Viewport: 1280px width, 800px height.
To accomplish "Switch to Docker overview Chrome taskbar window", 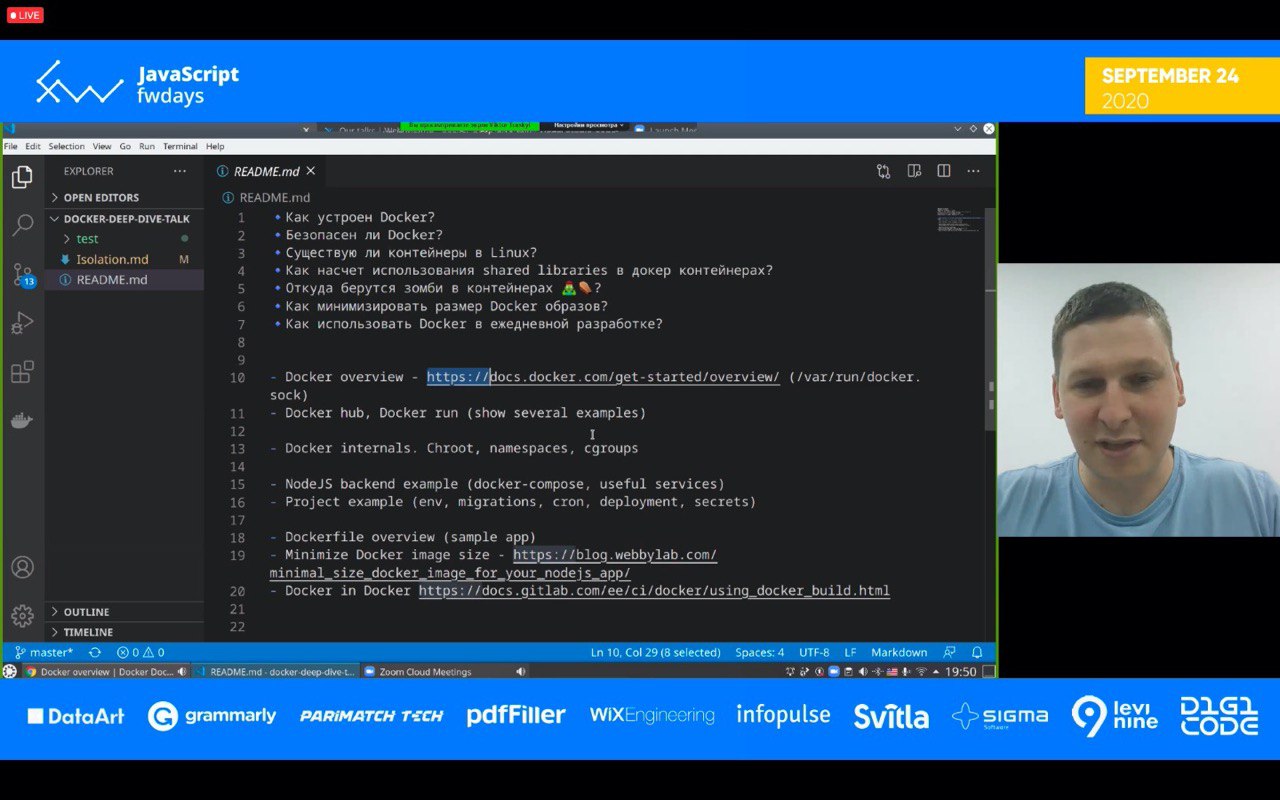I will point(105,672).
